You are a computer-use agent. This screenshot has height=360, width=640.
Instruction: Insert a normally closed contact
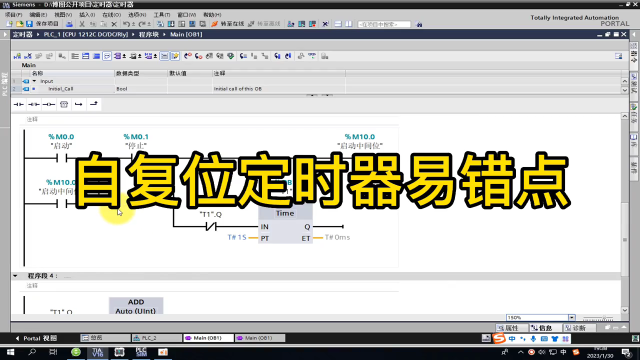point(33,104)
